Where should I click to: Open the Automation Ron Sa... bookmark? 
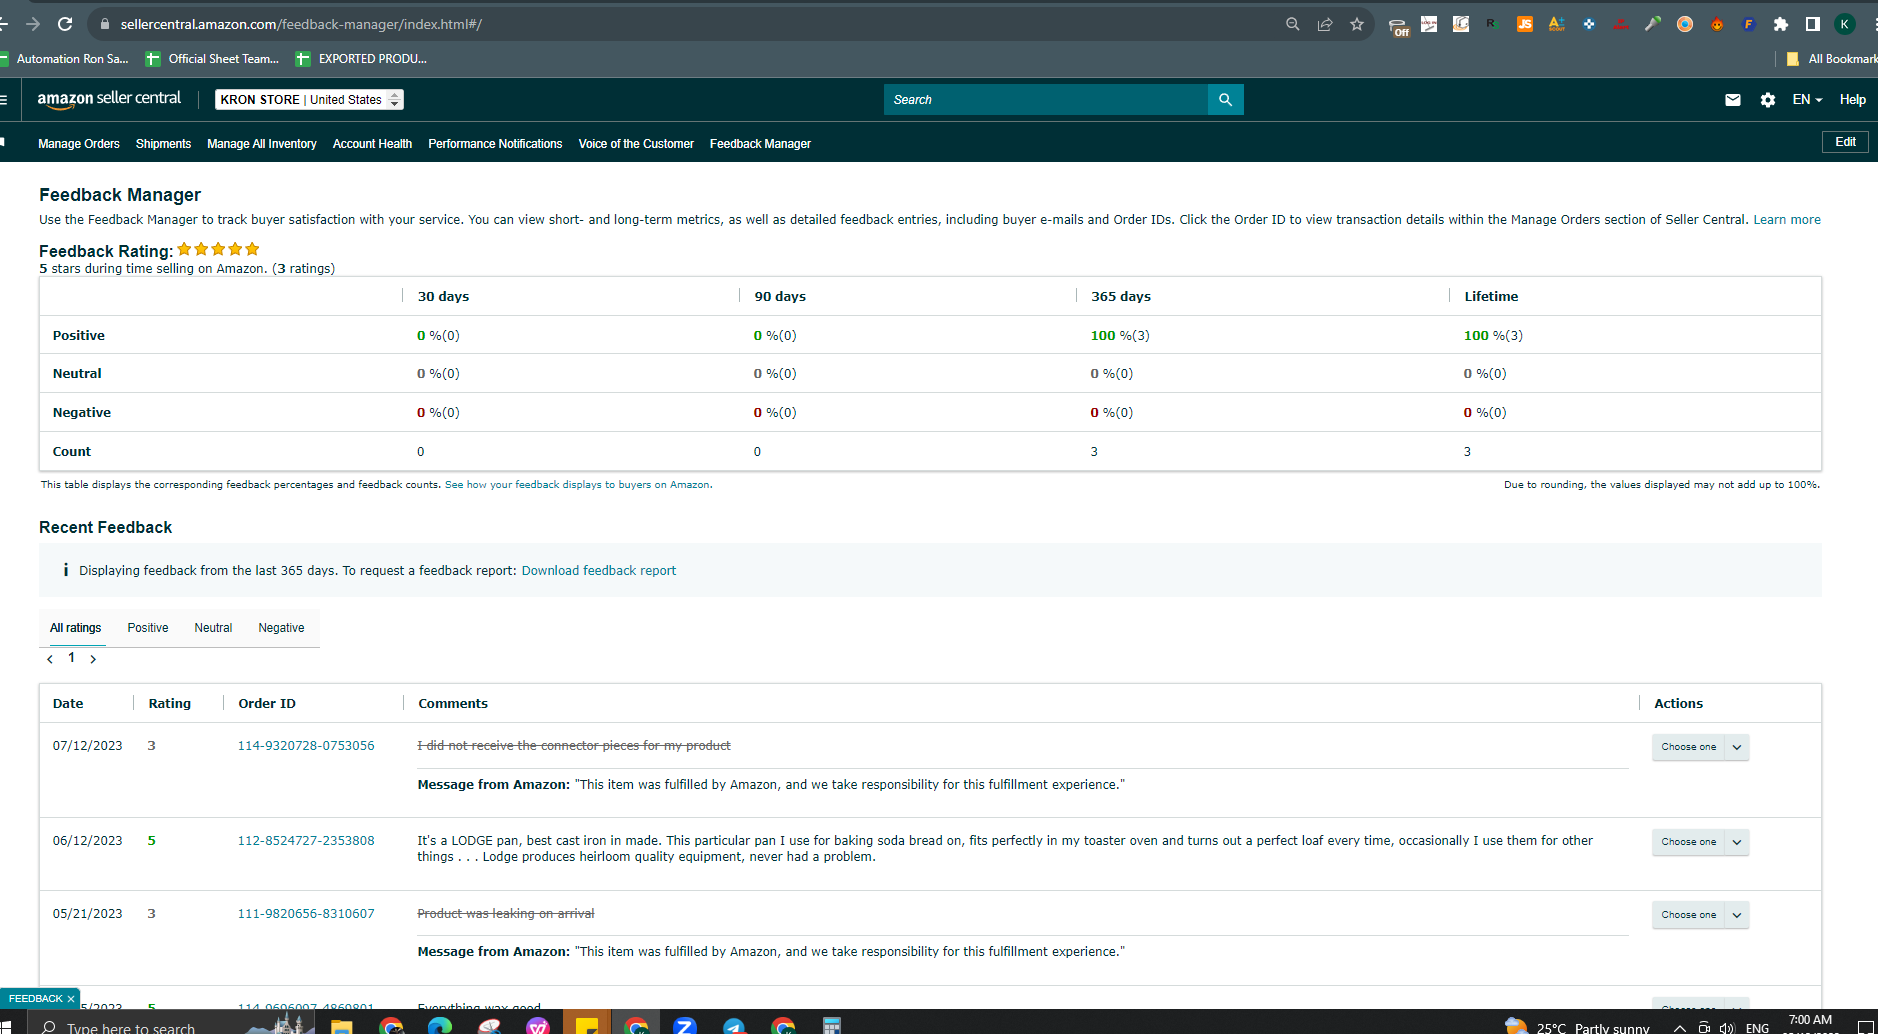click(64, 59)
